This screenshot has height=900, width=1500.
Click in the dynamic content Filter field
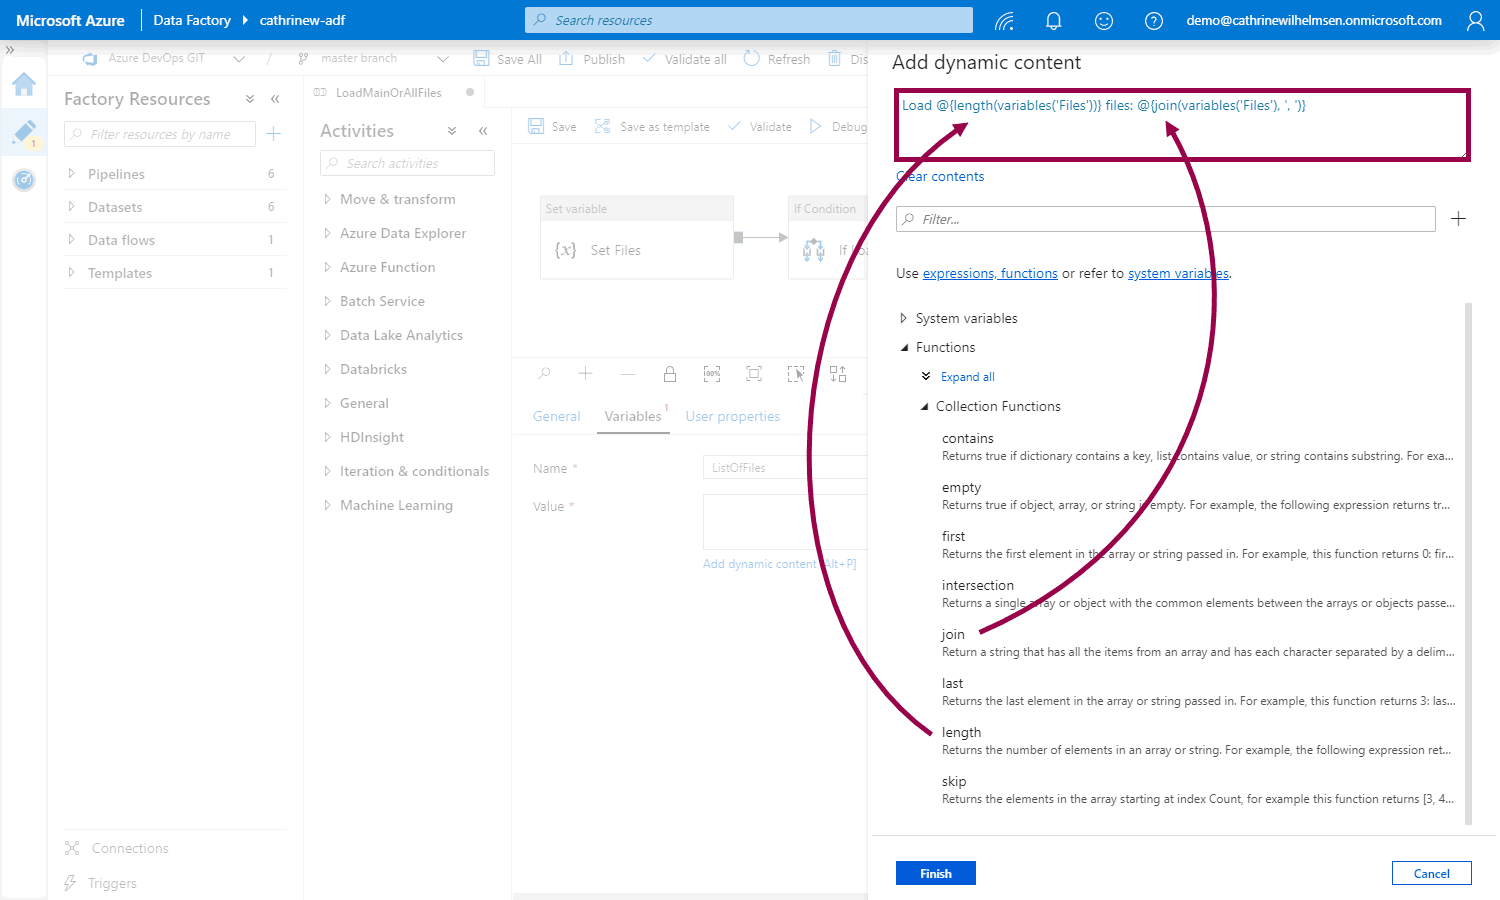[x=1170, y=219]
